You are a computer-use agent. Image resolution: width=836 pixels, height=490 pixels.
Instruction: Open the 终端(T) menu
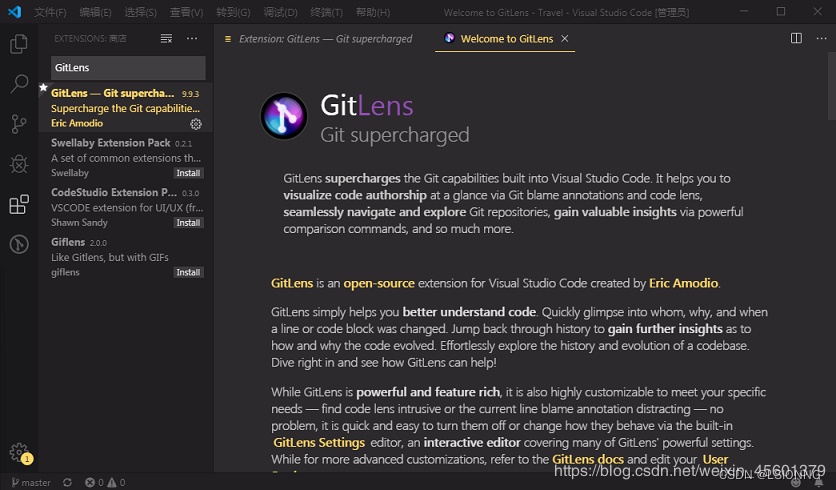(x=326, y=12)
